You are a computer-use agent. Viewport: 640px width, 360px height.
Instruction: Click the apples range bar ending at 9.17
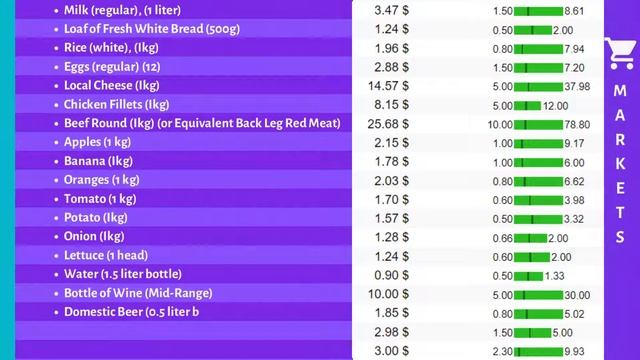(538, 144)
